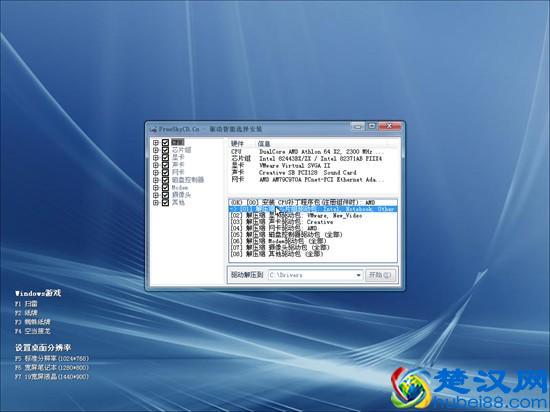
Task: Toggle the Modem checkbox
Action: click(x=165, y=188)
